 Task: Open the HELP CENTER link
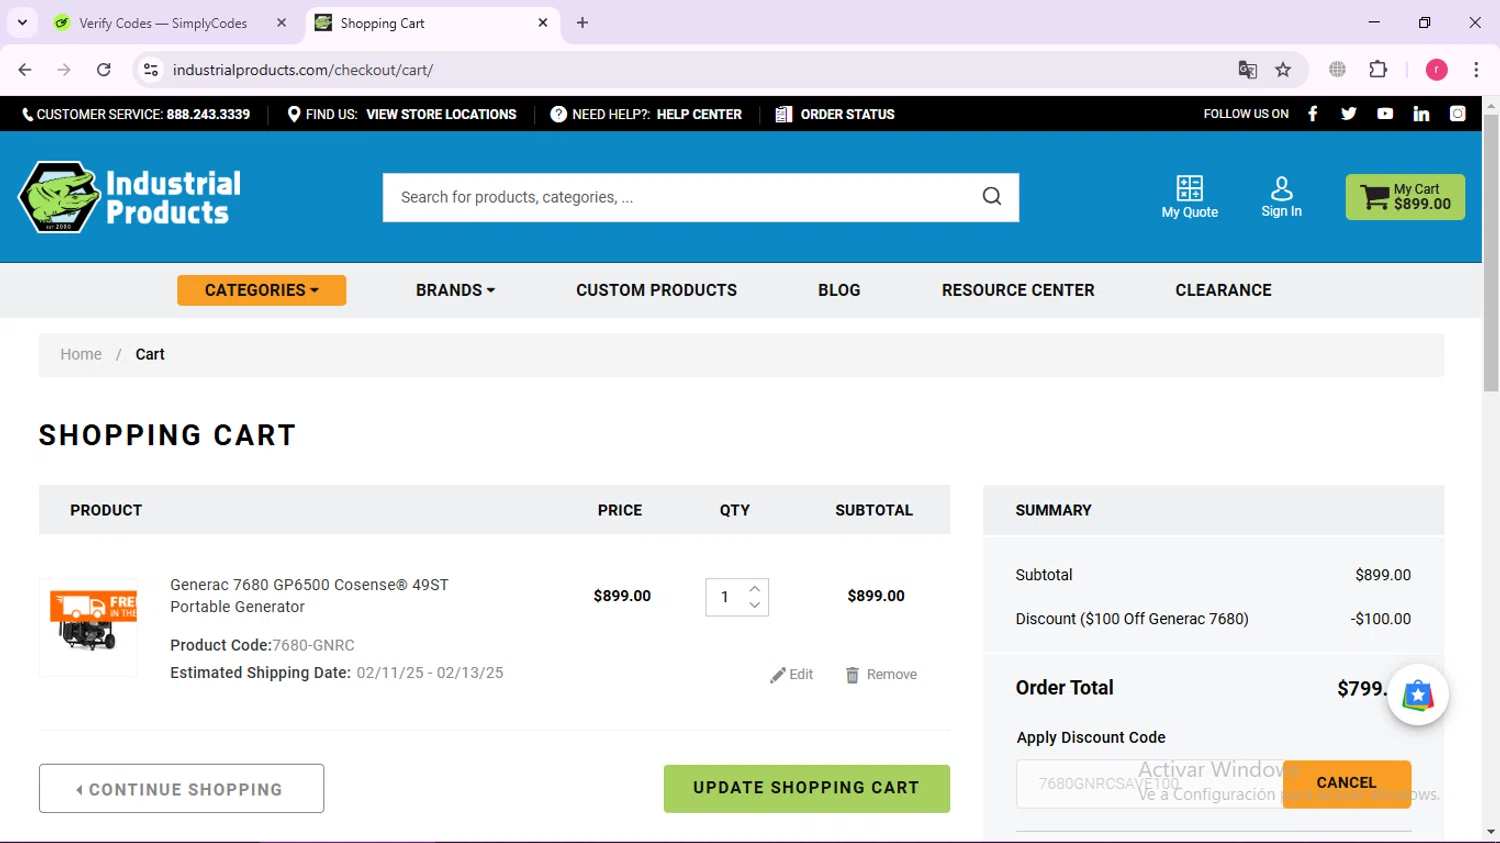[x=699, y=114]
